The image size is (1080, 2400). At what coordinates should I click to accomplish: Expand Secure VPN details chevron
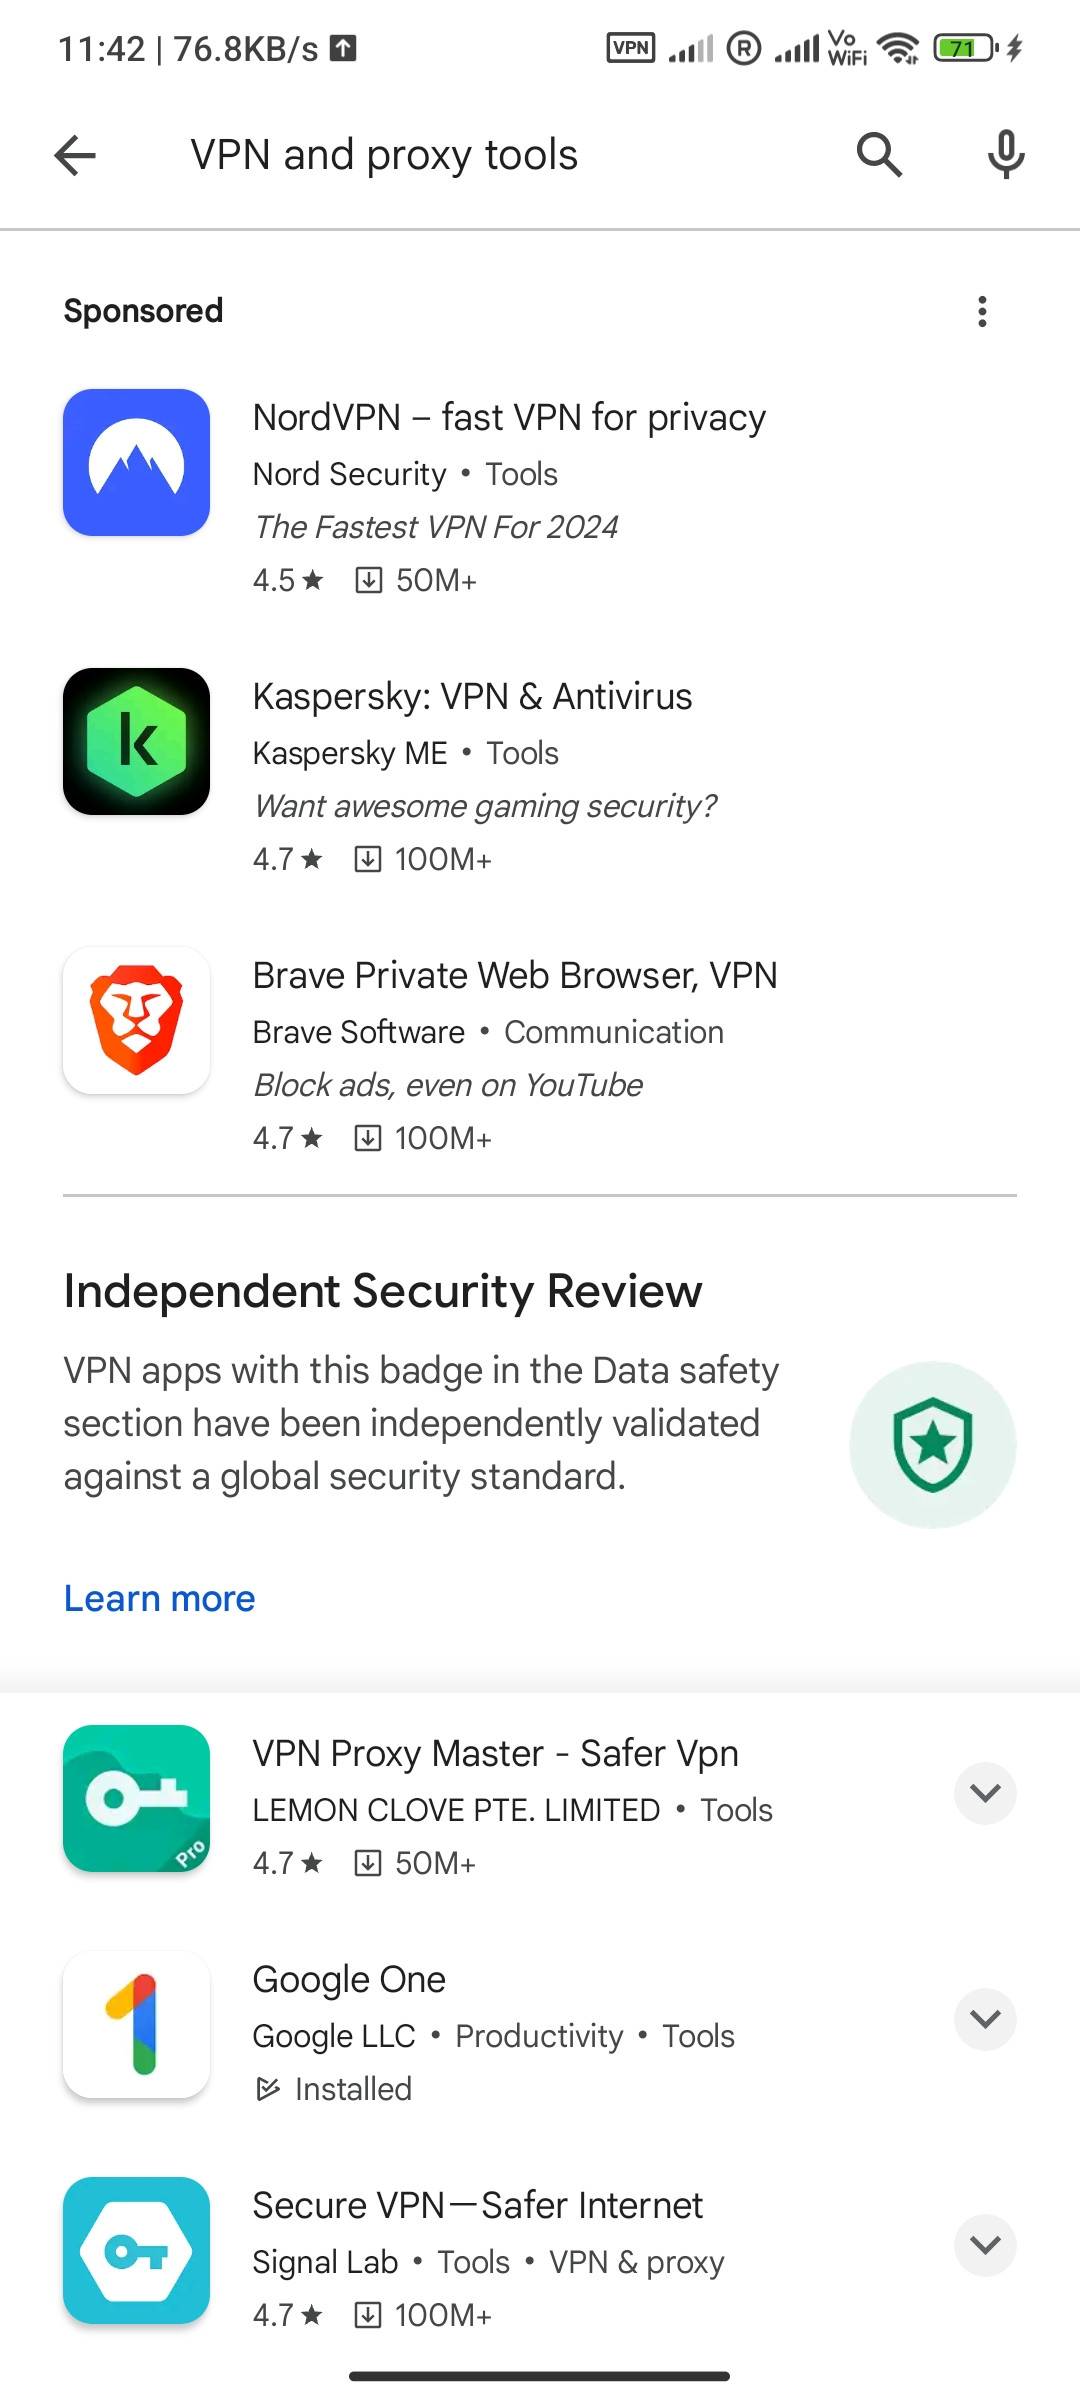pyautogui.click(x=985, y=2245)
